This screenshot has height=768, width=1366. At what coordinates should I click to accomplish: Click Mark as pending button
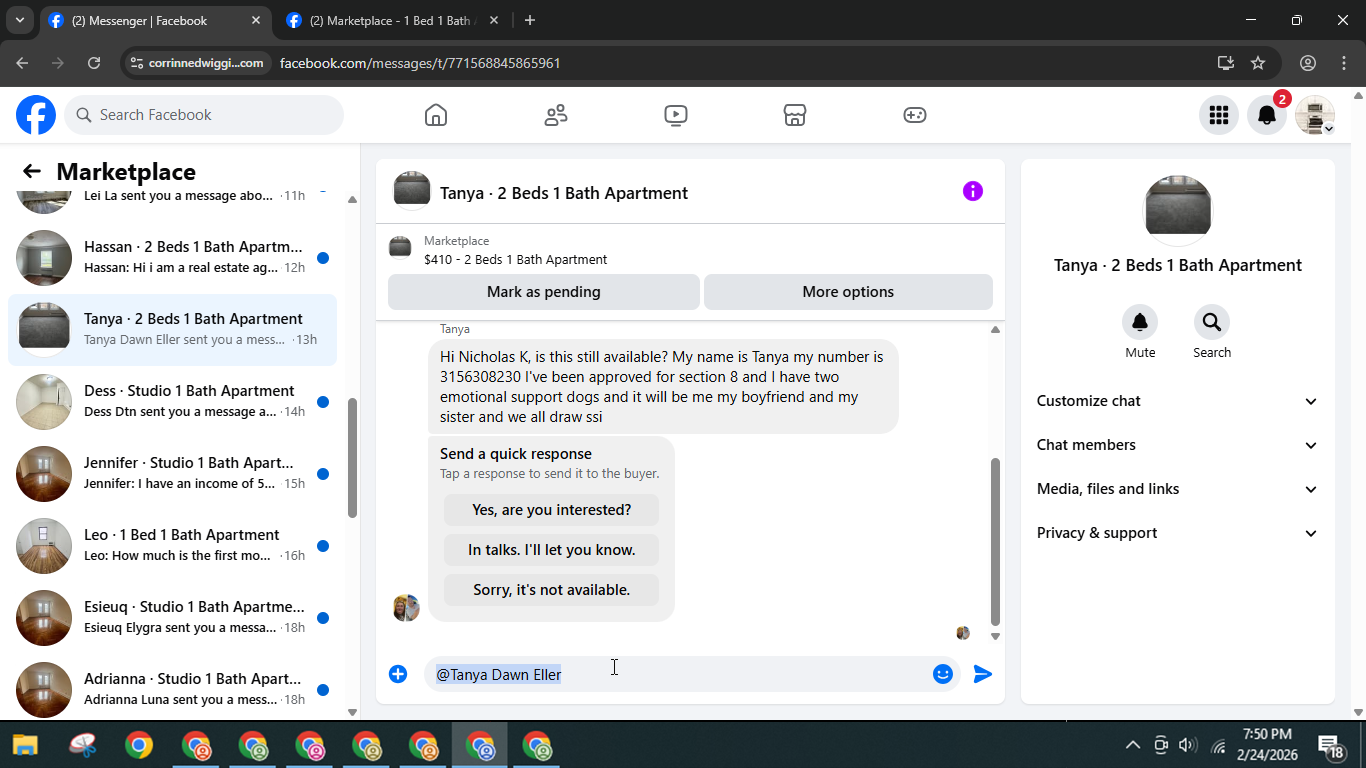pyautogui.click(x=544, y=292)
